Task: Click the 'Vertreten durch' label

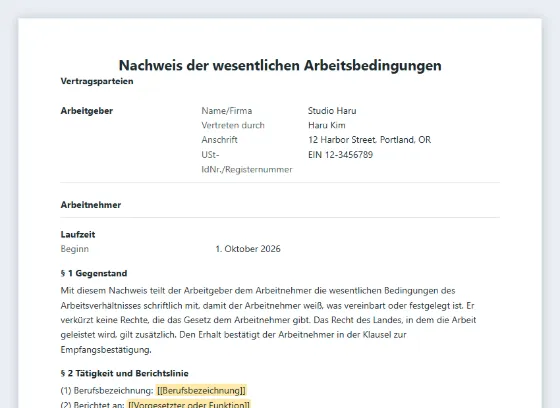Action: (x=233, y=125)
